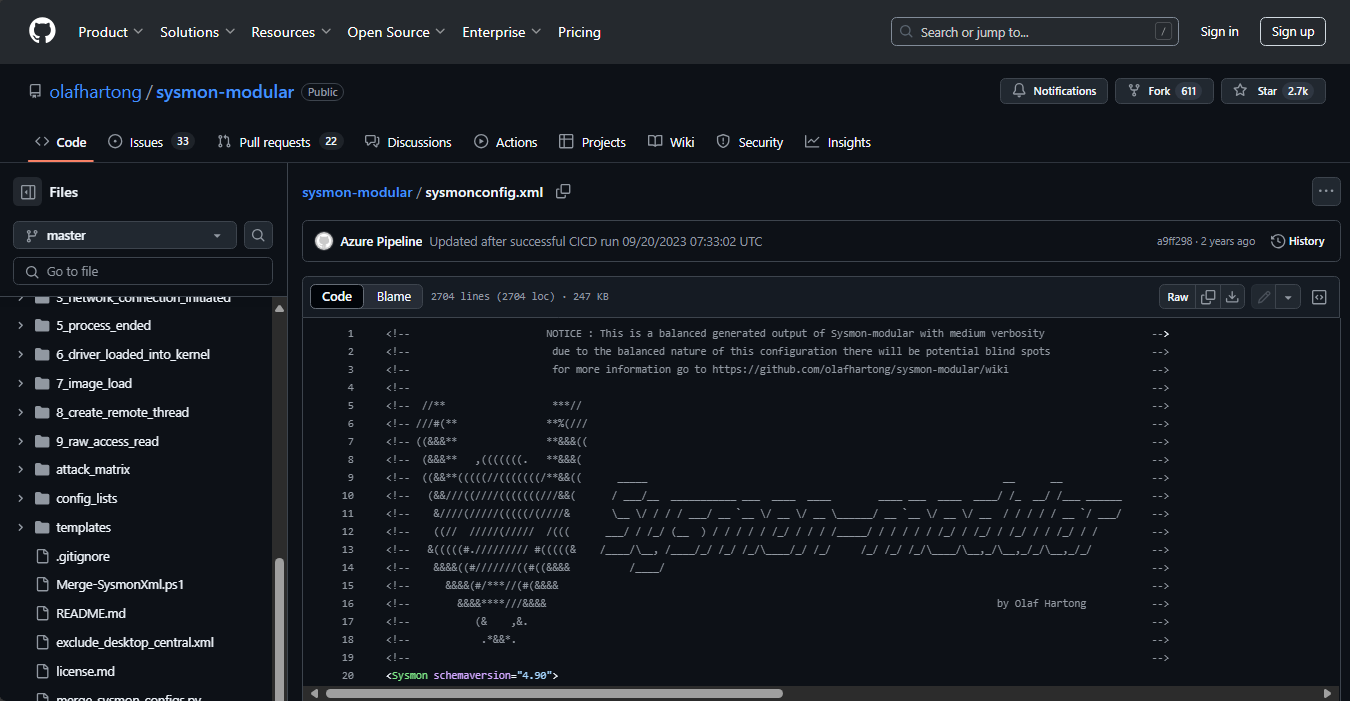This screenshot has height=701, width=1350.
Task: Open the master branch dropdown
Action: [125, 236]
